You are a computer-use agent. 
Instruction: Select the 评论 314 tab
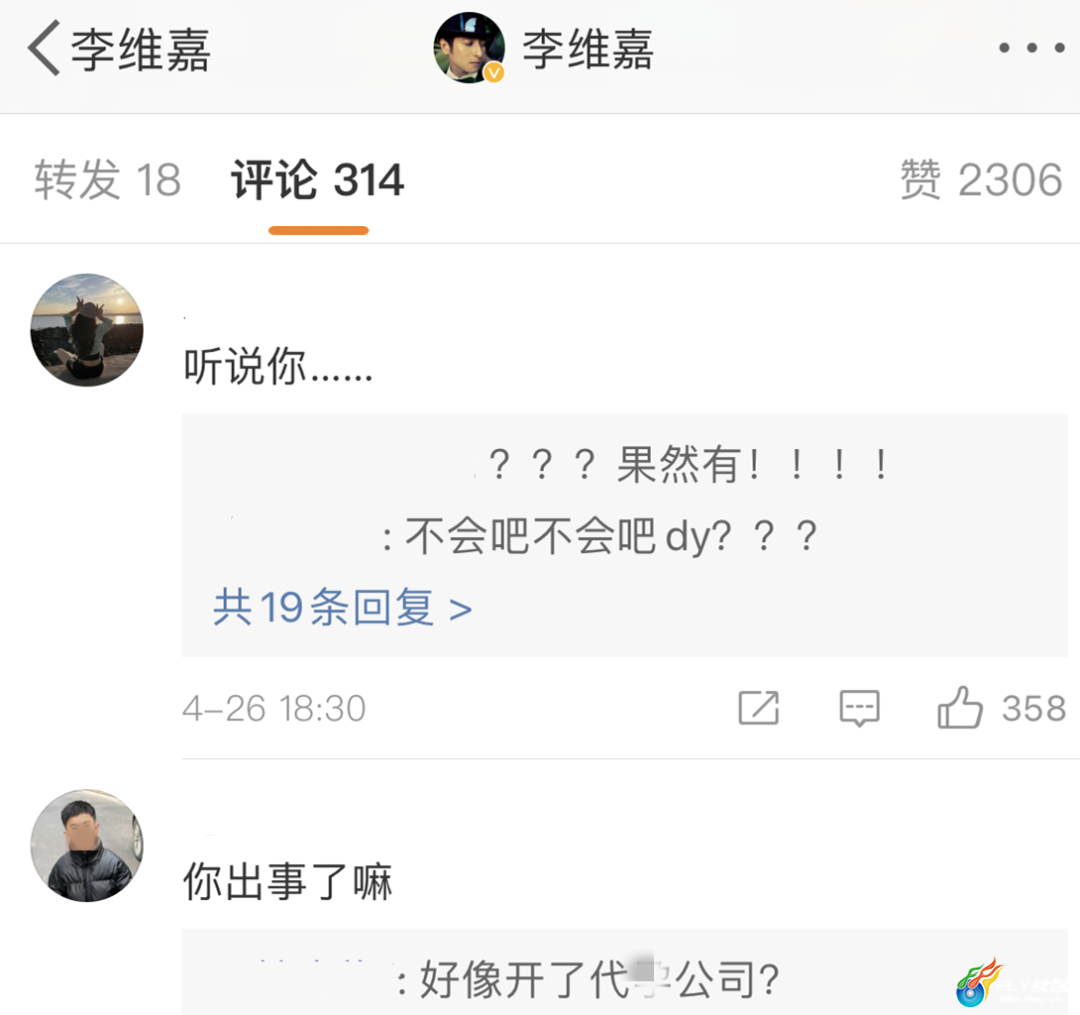point(318,180)
